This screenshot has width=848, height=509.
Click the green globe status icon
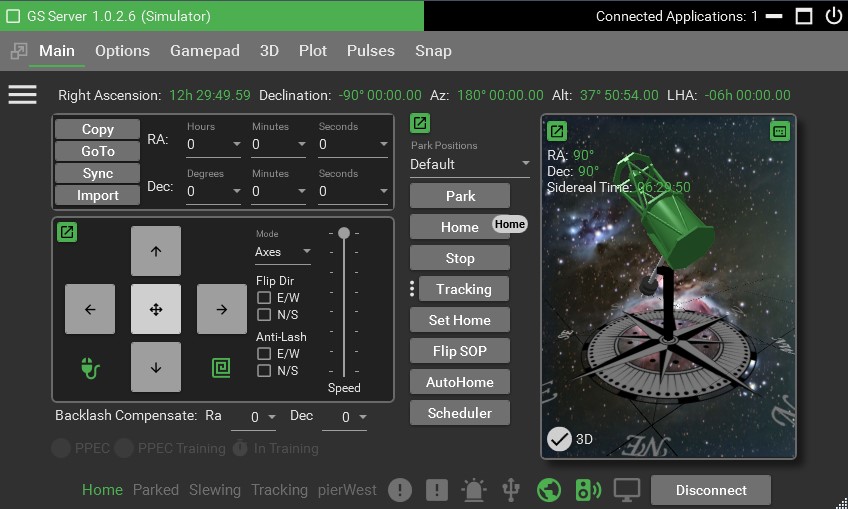[548, 490]
